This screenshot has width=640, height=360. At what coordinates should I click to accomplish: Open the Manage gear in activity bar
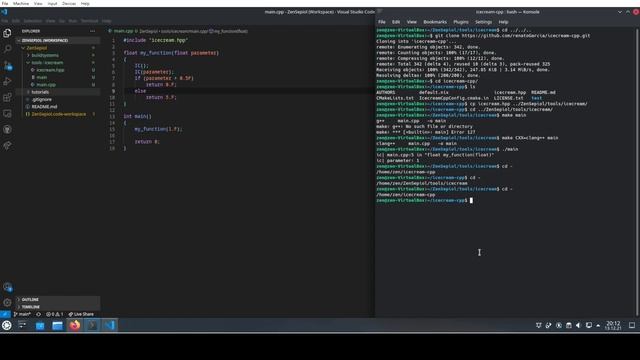click(7, 302)
